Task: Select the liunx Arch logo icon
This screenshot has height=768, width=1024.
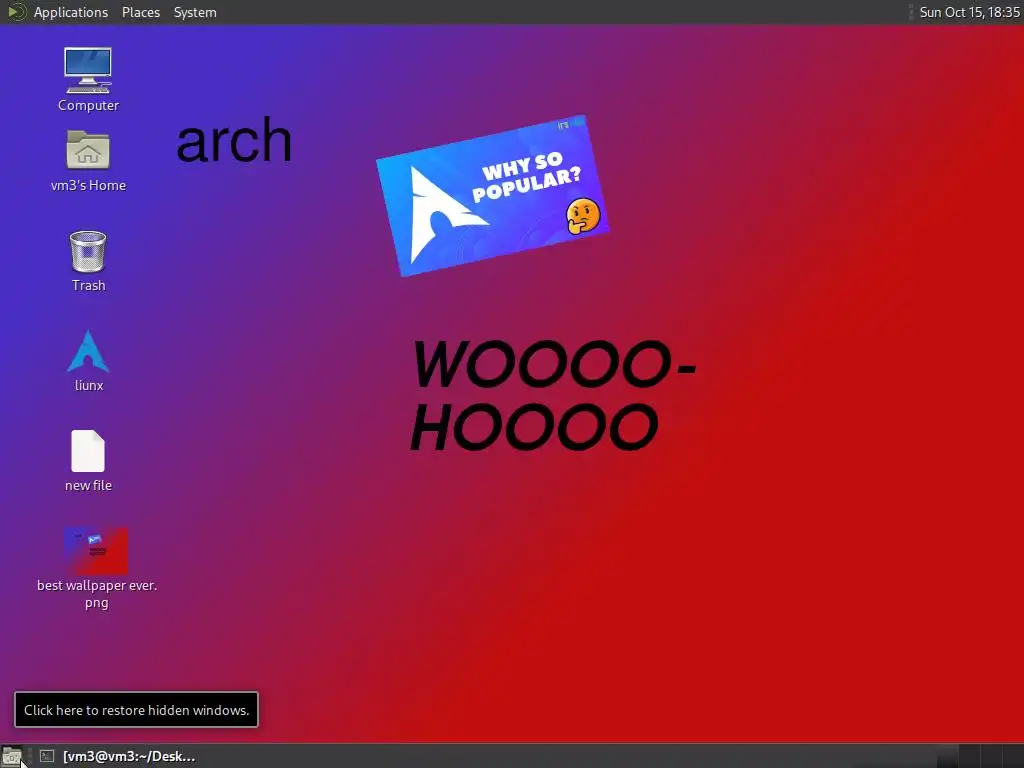Action: (x=88, y=351)
